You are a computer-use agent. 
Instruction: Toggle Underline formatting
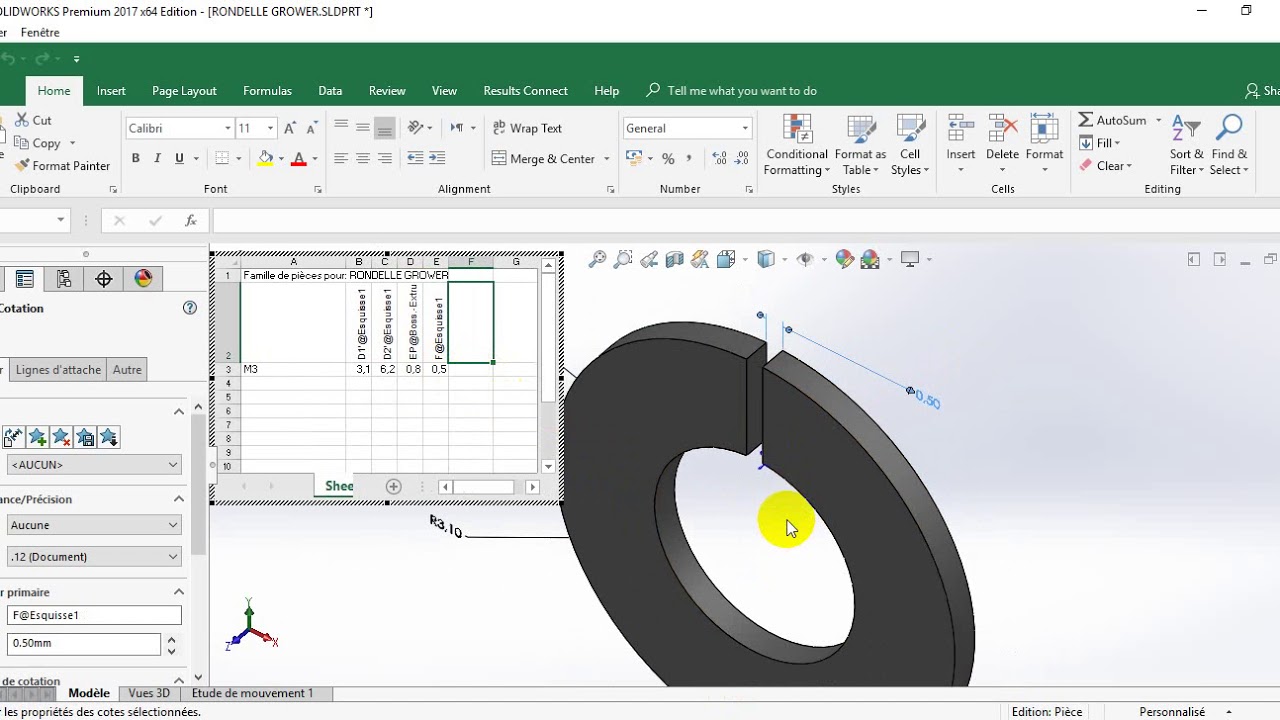(x=180, y=158)
